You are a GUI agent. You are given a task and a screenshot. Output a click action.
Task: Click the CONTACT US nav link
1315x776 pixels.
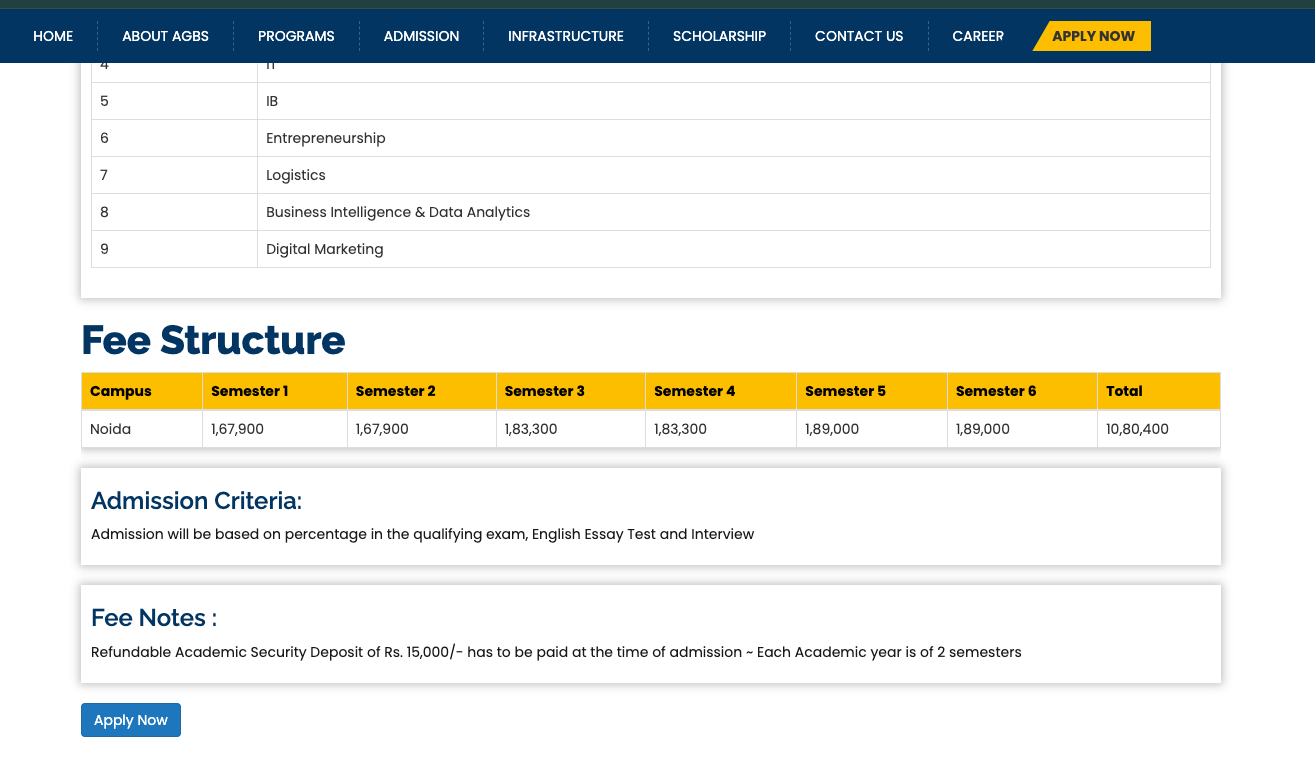858,36
